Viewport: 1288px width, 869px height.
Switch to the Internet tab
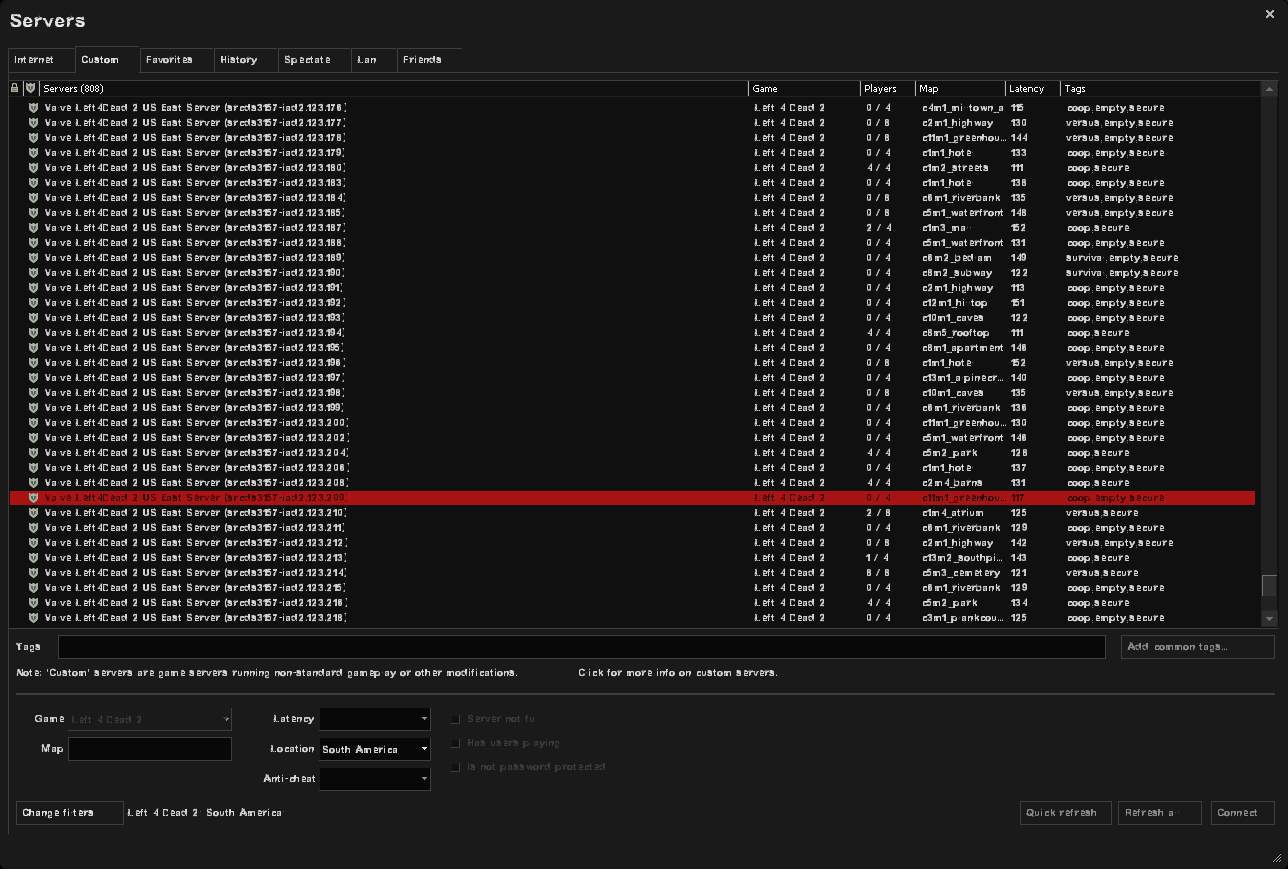[42, 60]
